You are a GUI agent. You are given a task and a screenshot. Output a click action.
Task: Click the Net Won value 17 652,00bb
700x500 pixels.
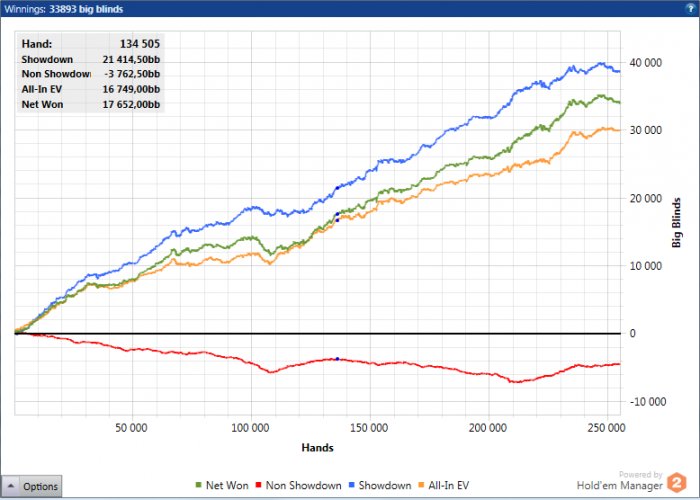click(131, 104)
